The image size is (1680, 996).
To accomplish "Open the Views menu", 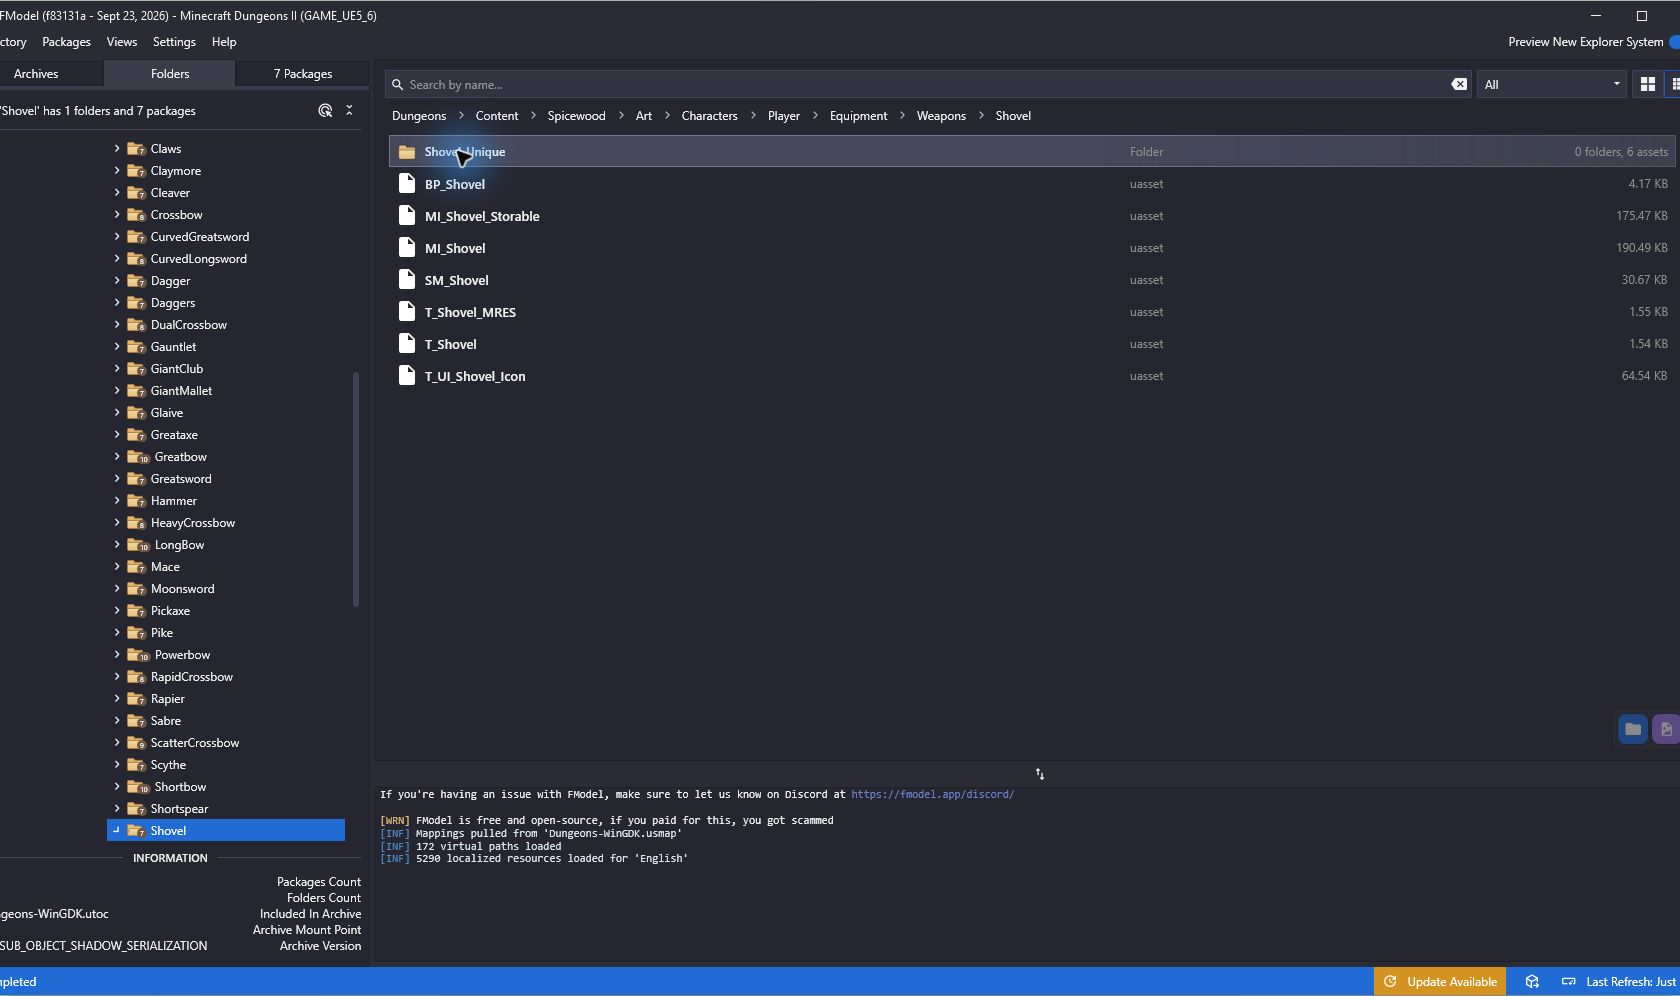I will coord(122,42).
